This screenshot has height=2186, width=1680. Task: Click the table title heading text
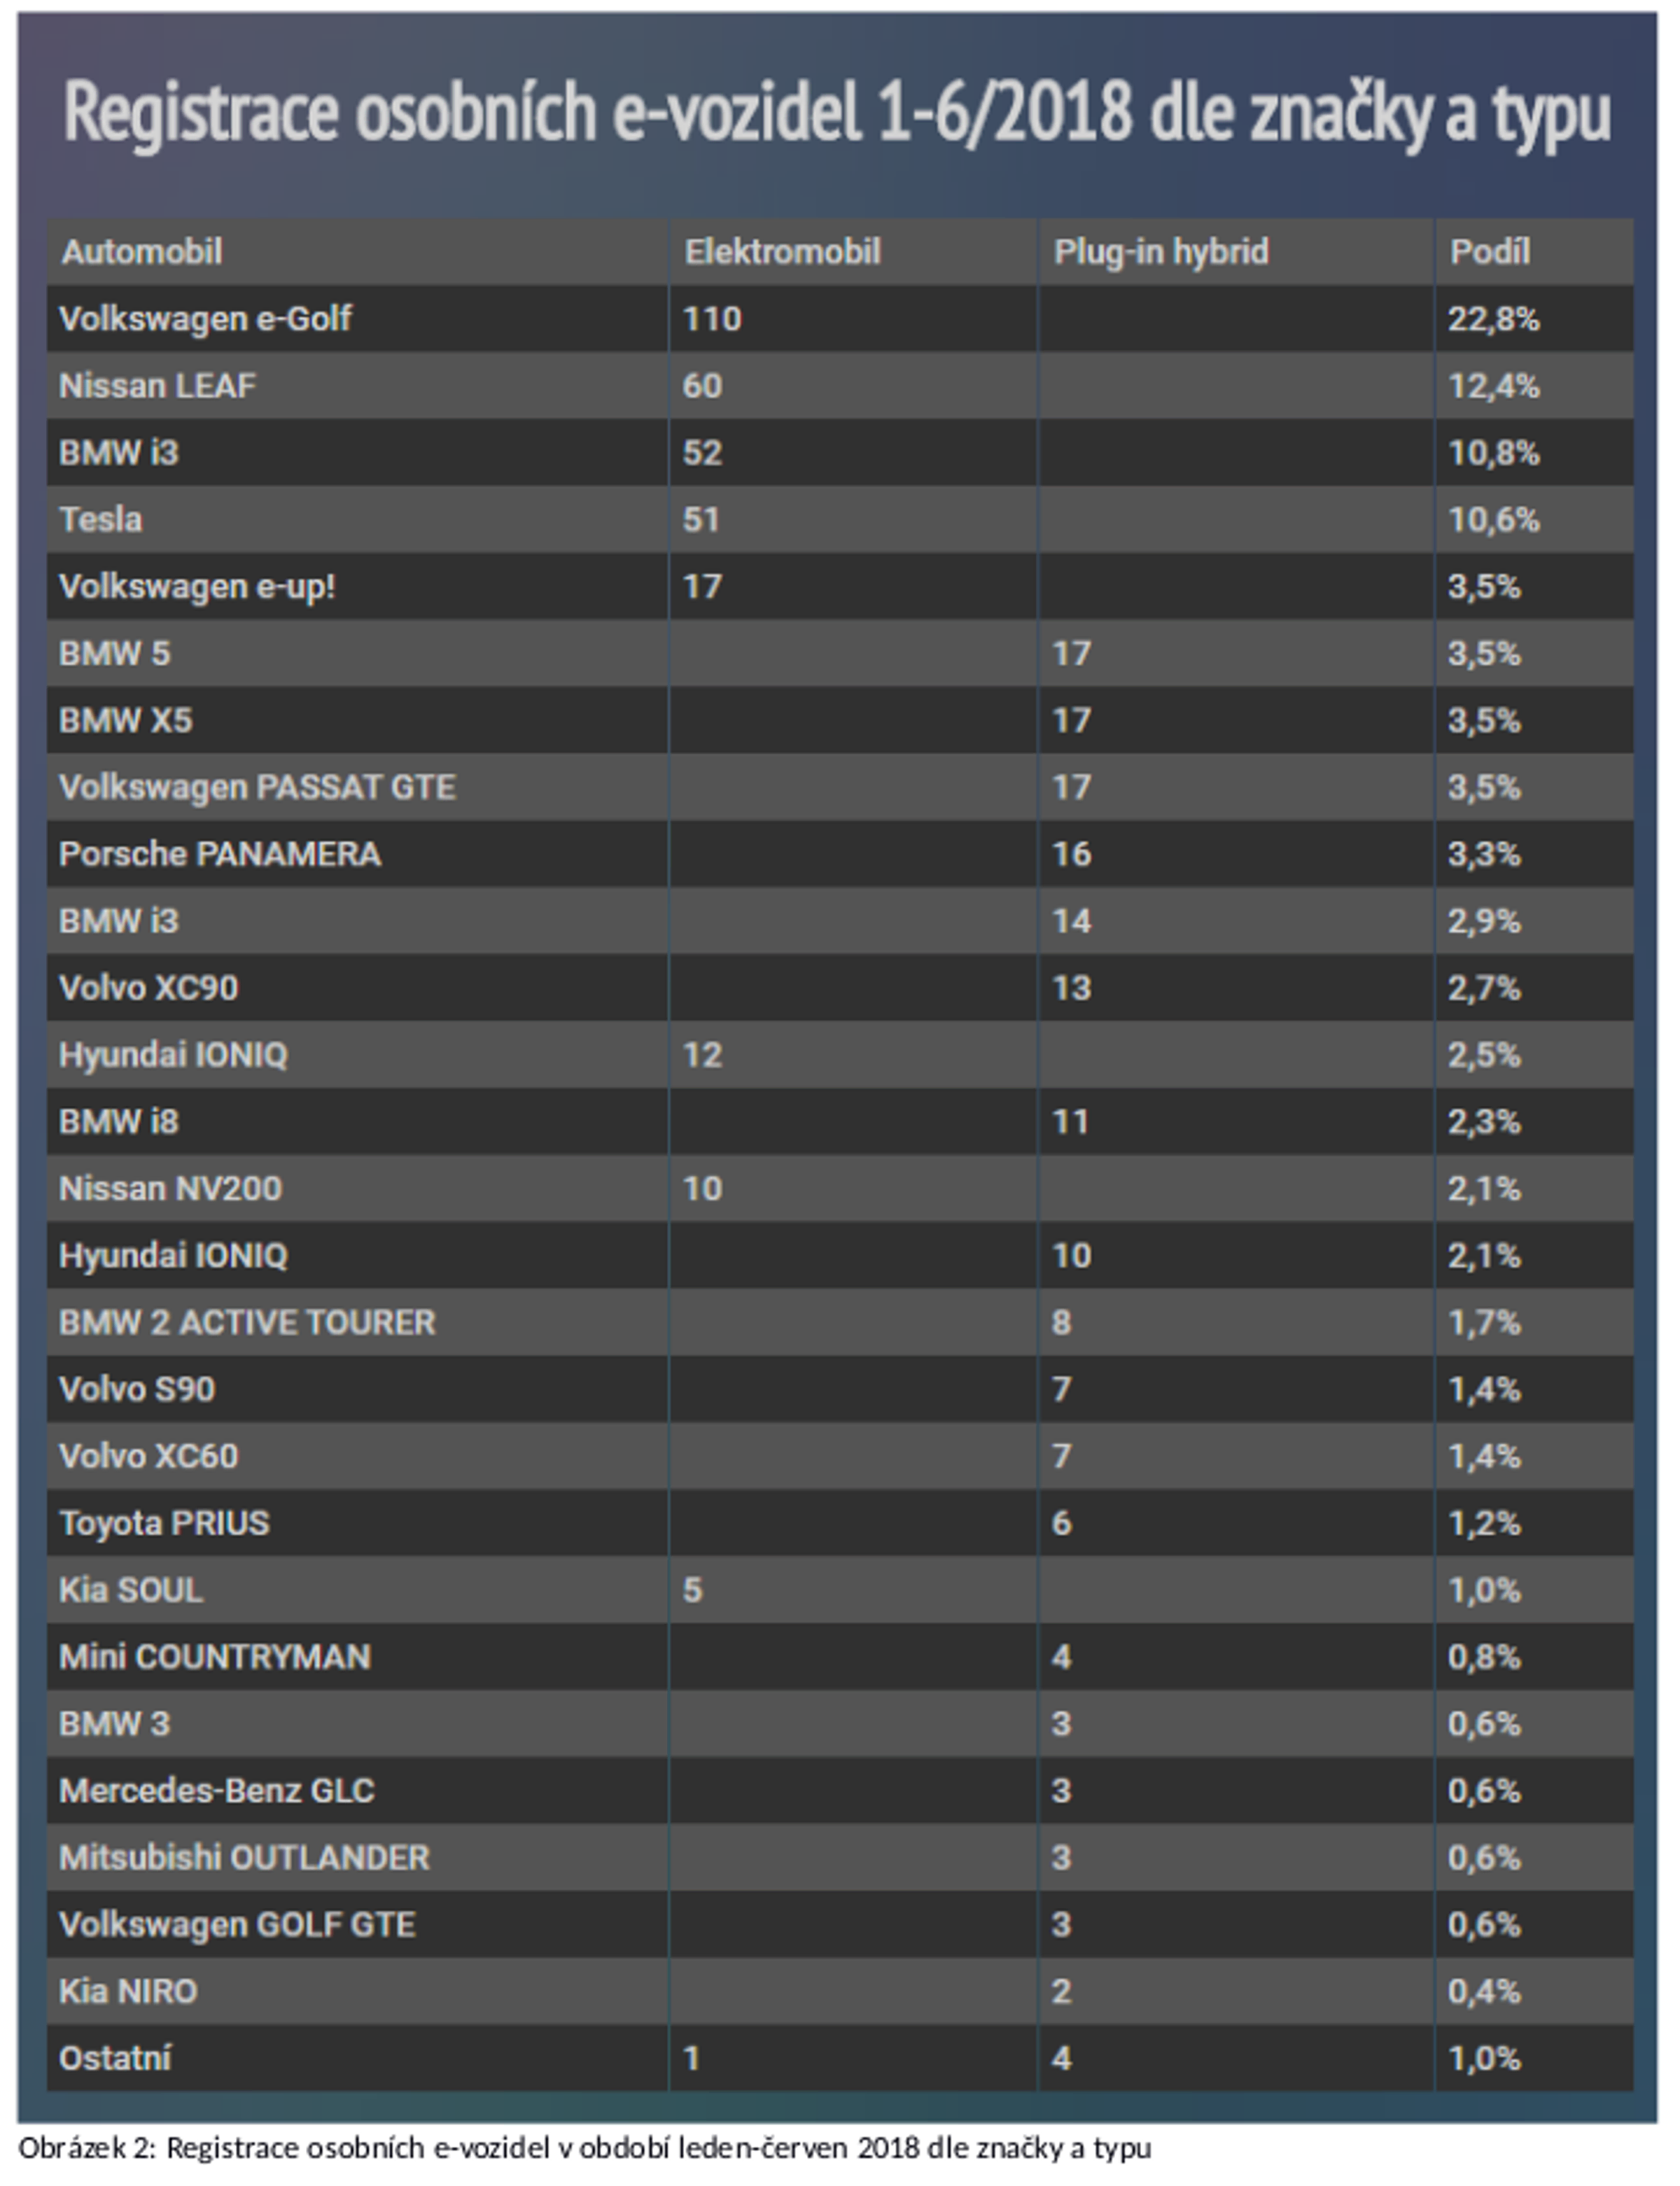point(837,112)
